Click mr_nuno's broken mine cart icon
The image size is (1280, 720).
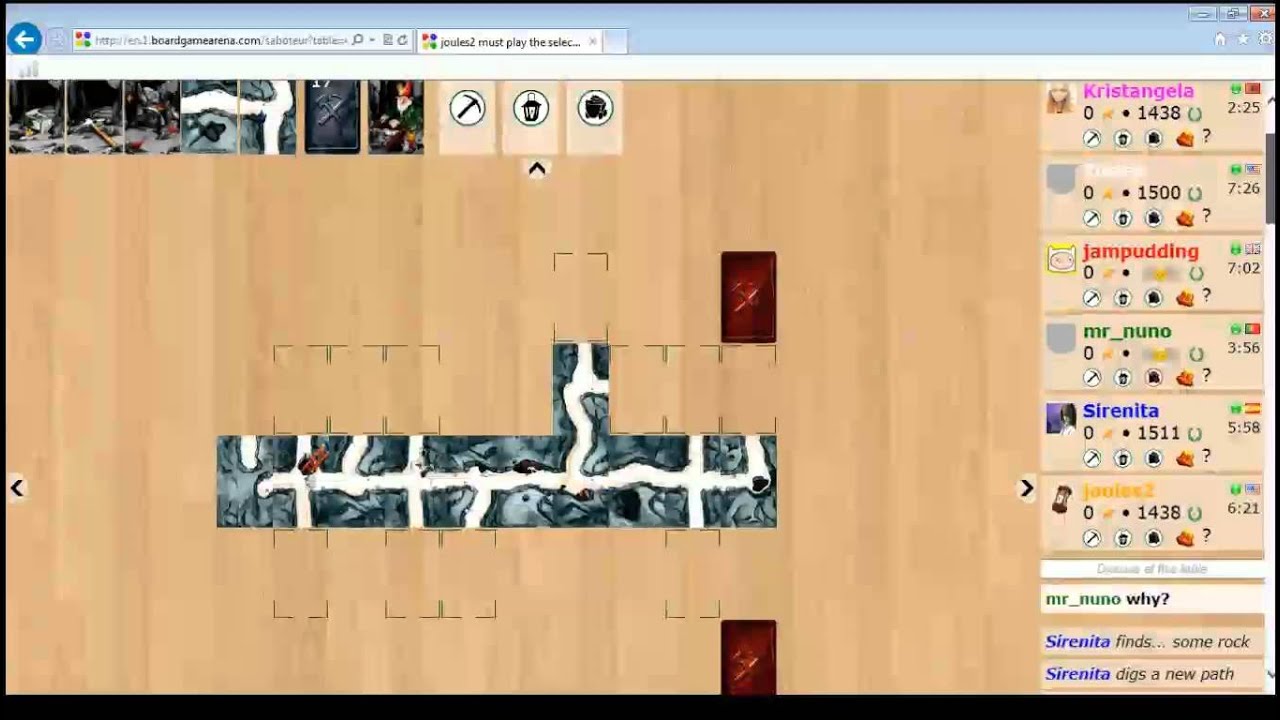(1154, 378)
